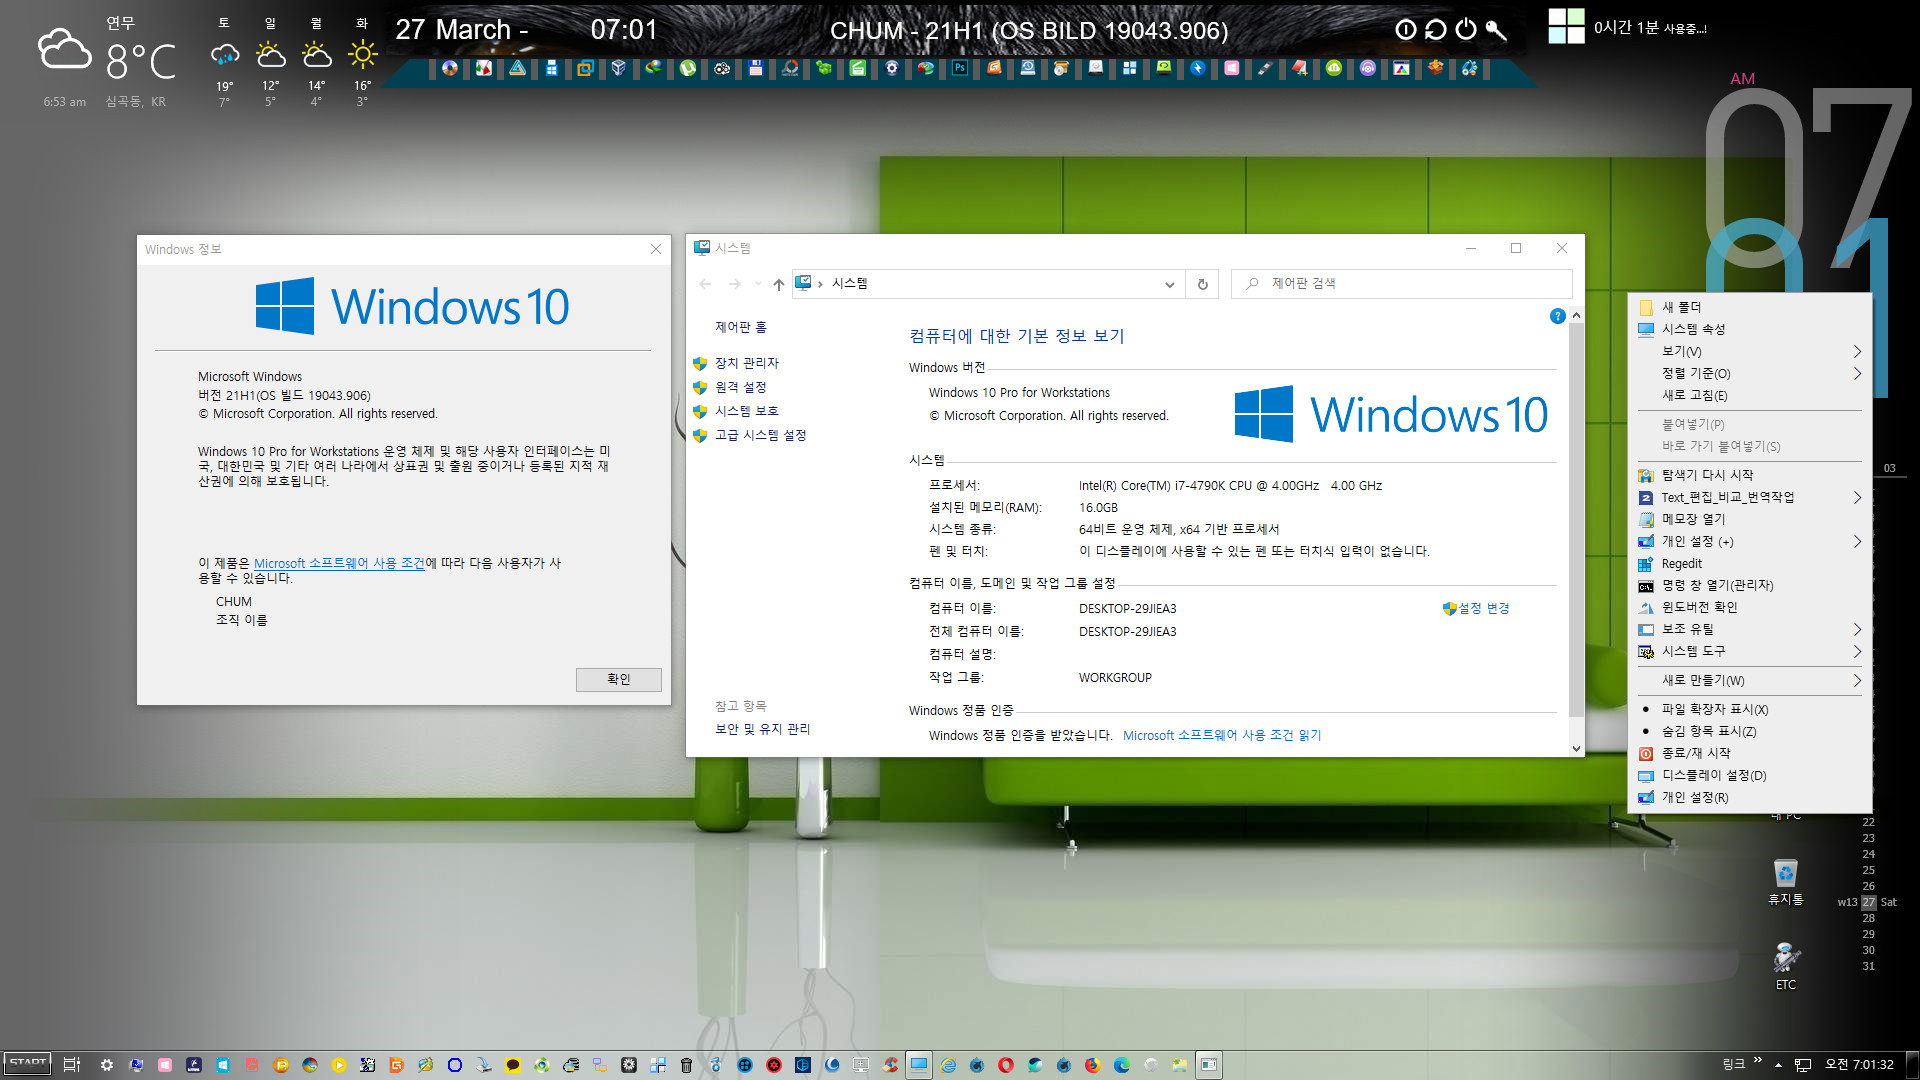Screen dimensions: 1920x1080
Task: Expand the 정렬 기준(O) submenu
Action: click(1749, 373)
